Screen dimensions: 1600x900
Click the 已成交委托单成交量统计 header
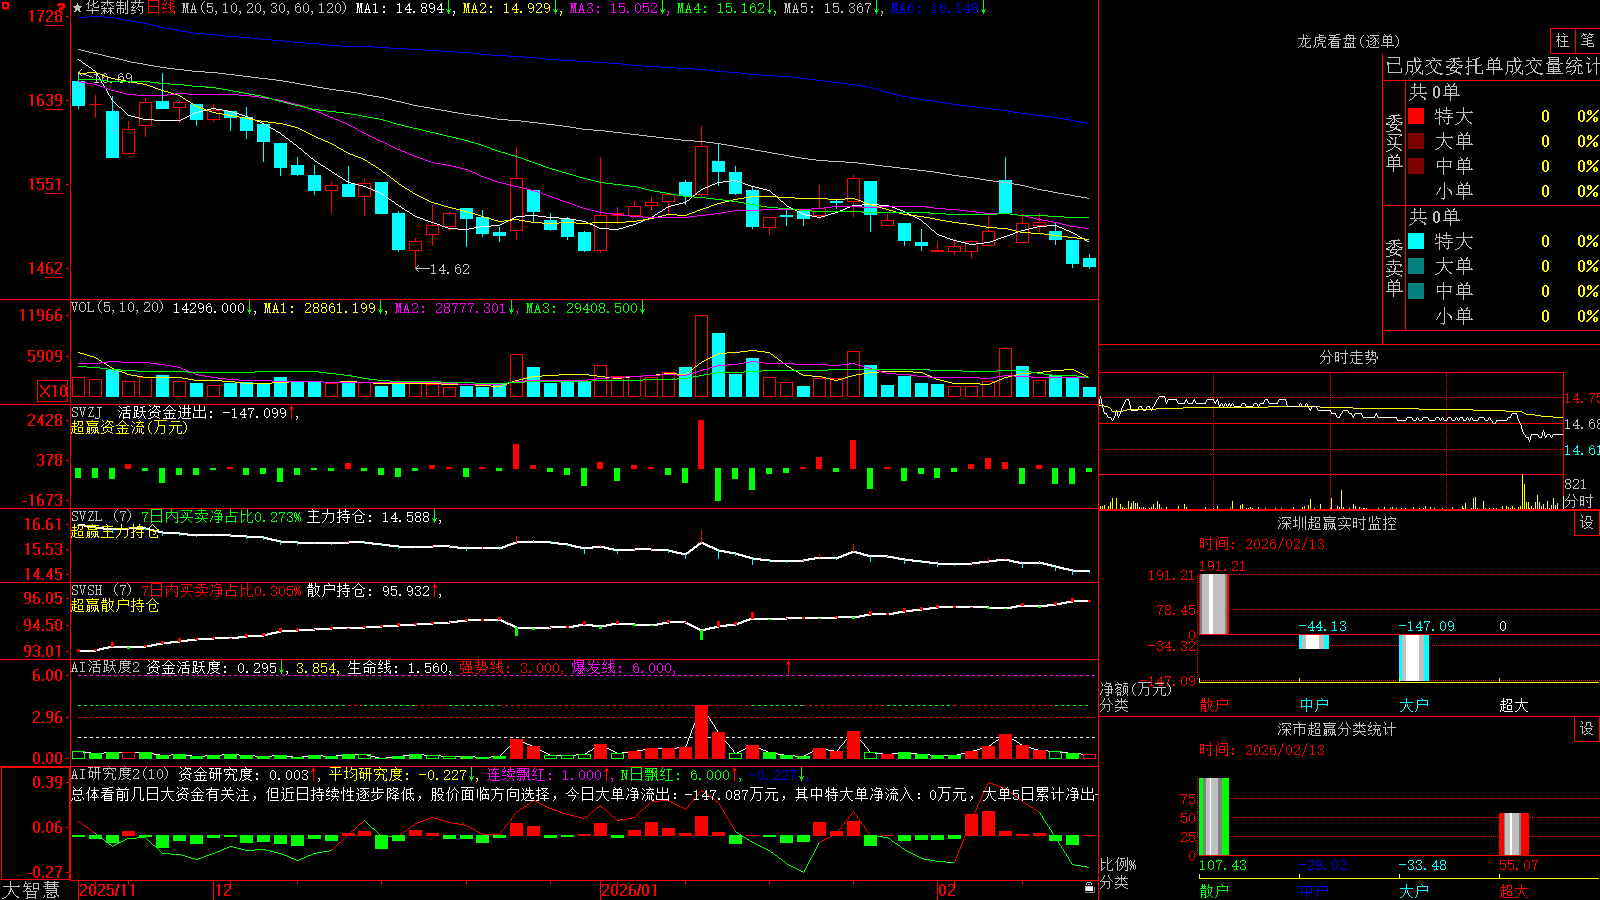tap(1492, 66)
